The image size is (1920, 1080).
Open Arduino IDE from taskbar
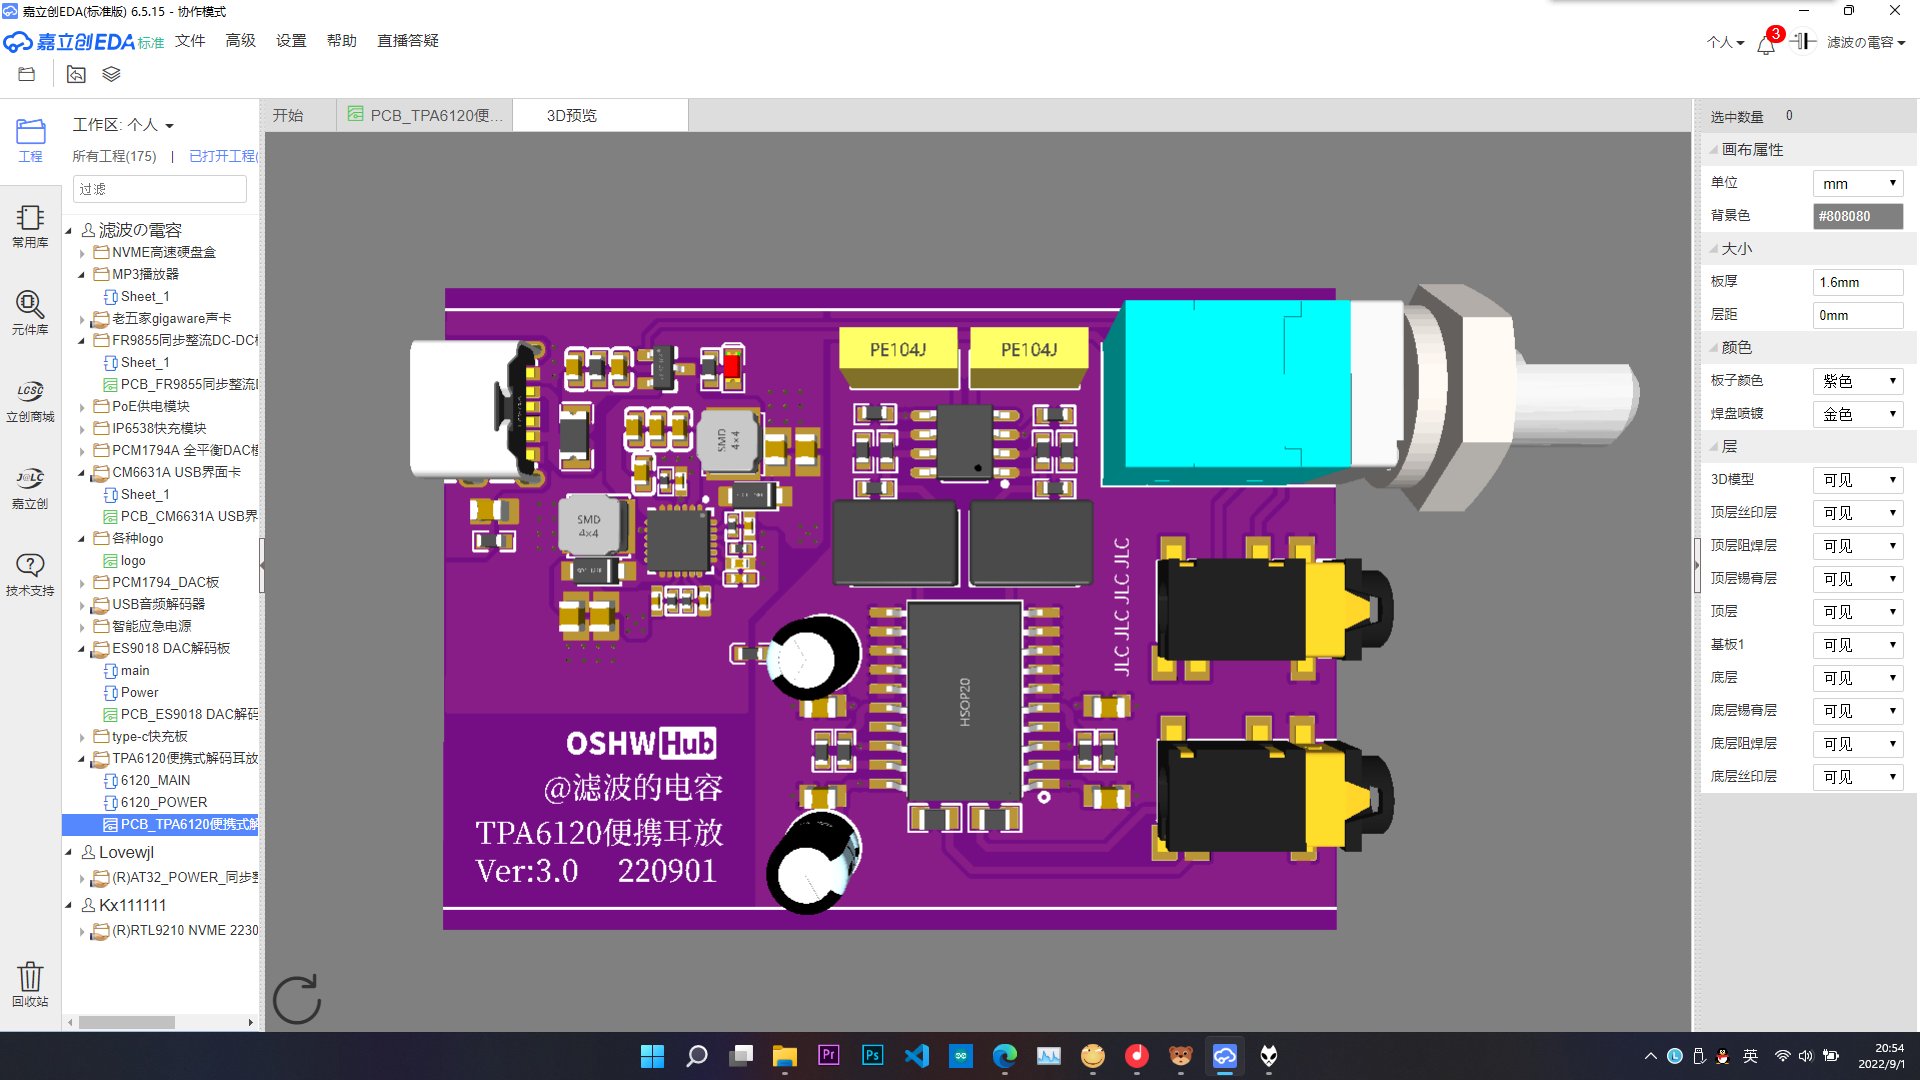pyautogui.click(x=960, y=1056)
